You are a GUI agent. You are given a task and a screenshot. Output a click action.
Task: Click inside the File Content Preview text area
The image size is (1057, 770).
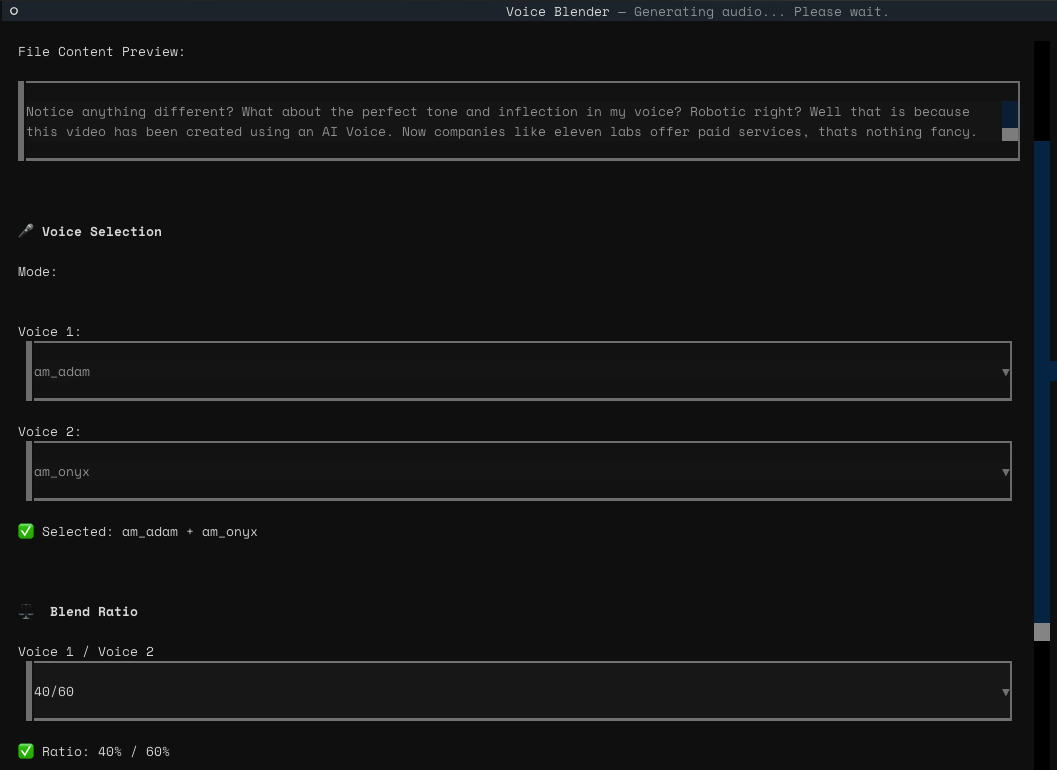click(x=500, y=121)
